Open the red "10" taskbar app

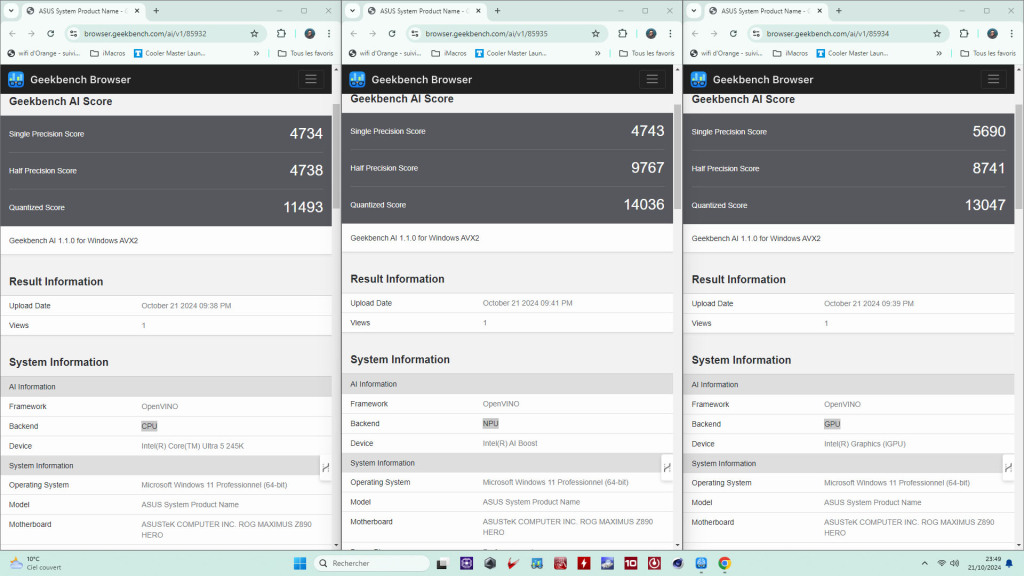click(x=631, y=563)
